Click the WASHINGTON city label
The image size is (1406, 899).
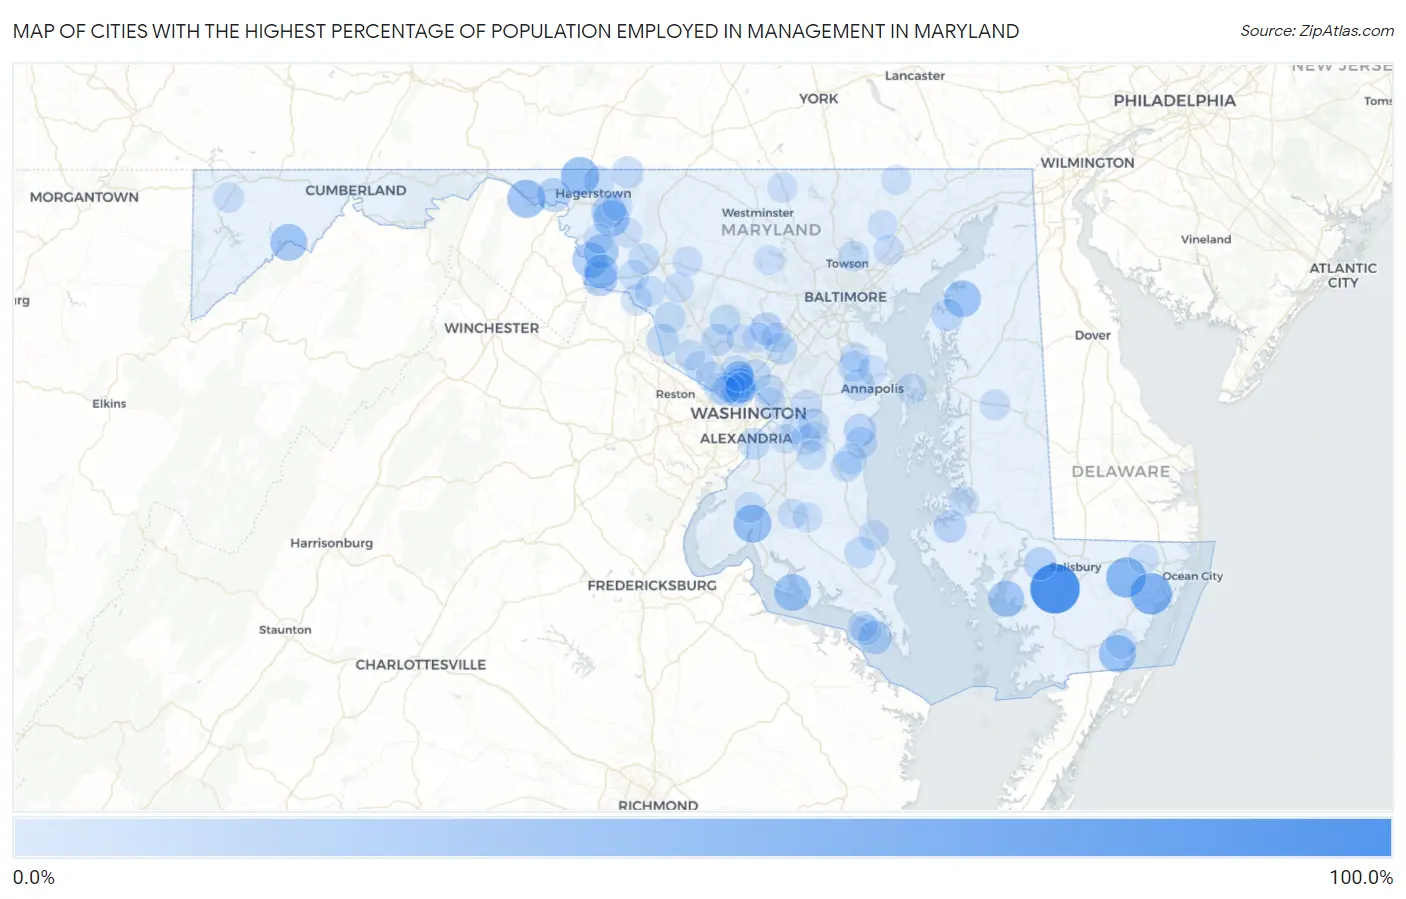pyautogui.click(x=748, y=413)
